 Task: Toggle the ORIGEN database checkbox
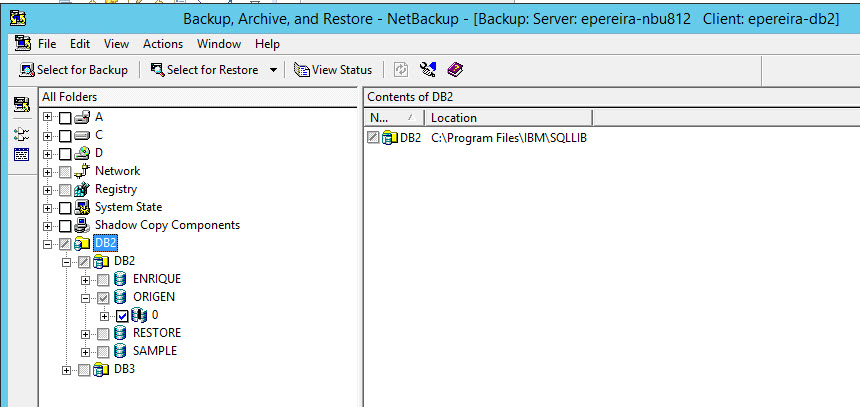103,298
